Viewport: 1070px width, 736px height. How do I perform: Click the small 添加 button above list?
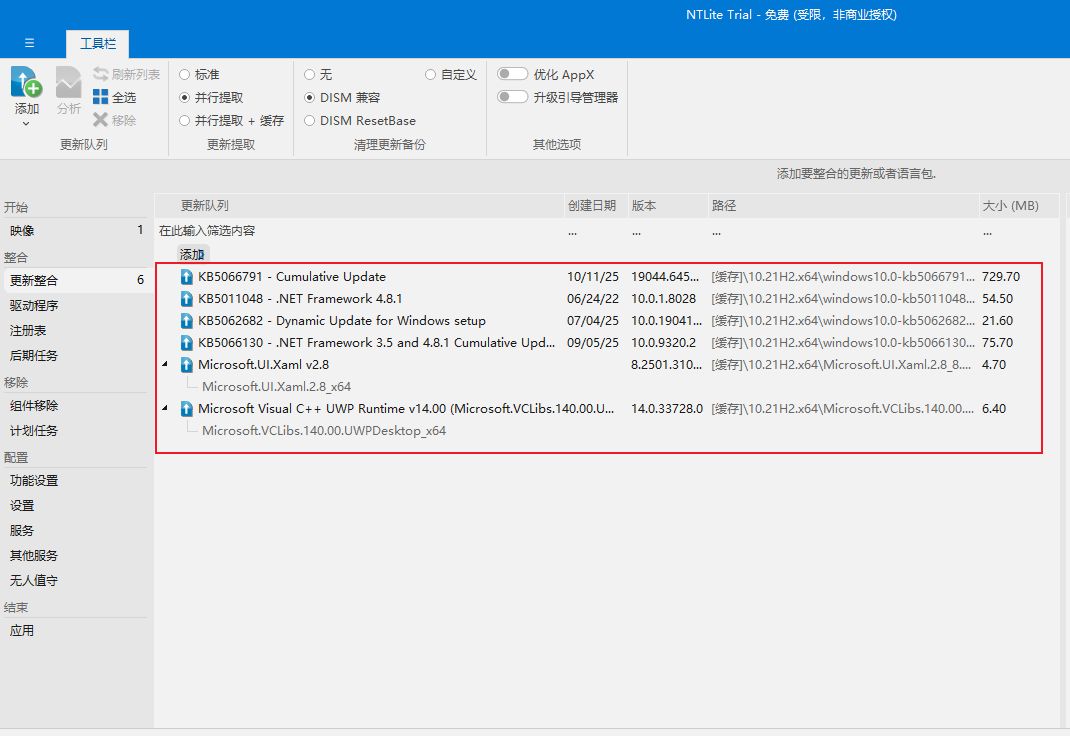tap(192, 254)
